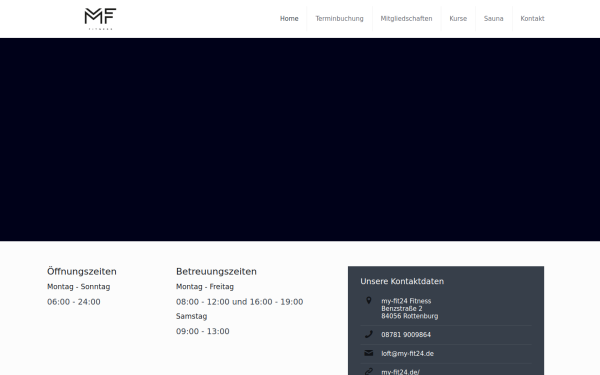Email loft@my-fit24.de link
Image resolution: width=600 pixels, height=375 pixels.
[x=408, y=354]
